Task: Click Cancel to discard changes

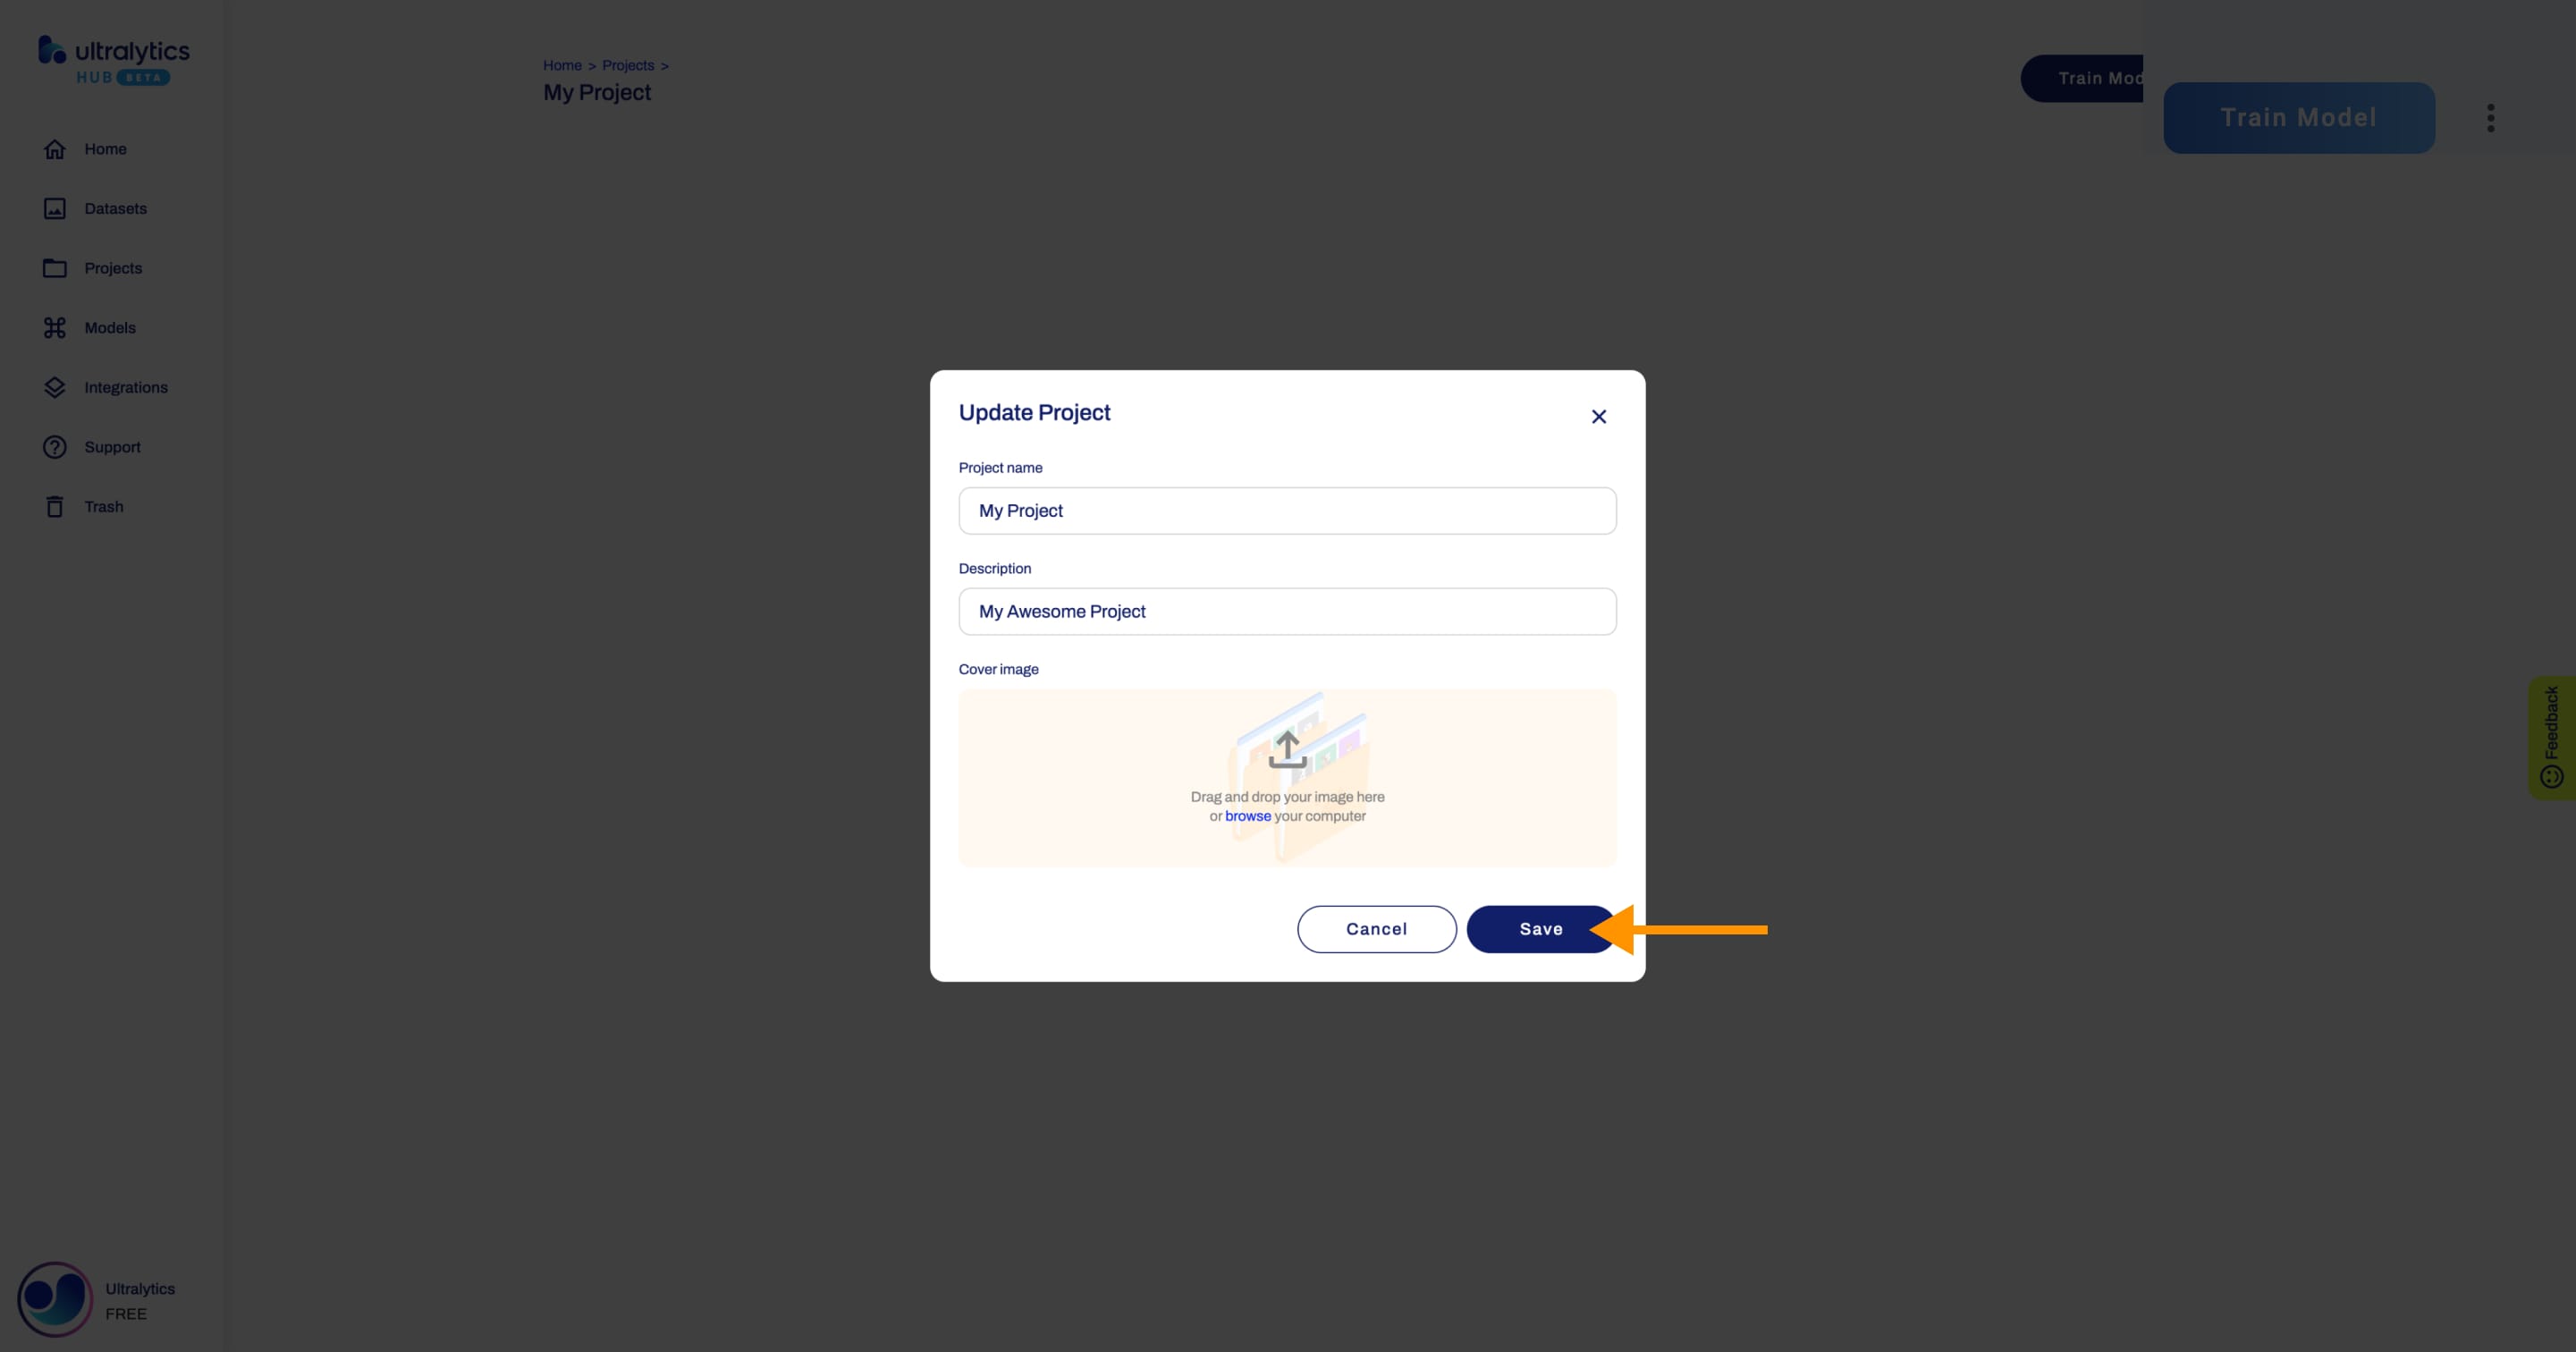Action: (1377, 928)
